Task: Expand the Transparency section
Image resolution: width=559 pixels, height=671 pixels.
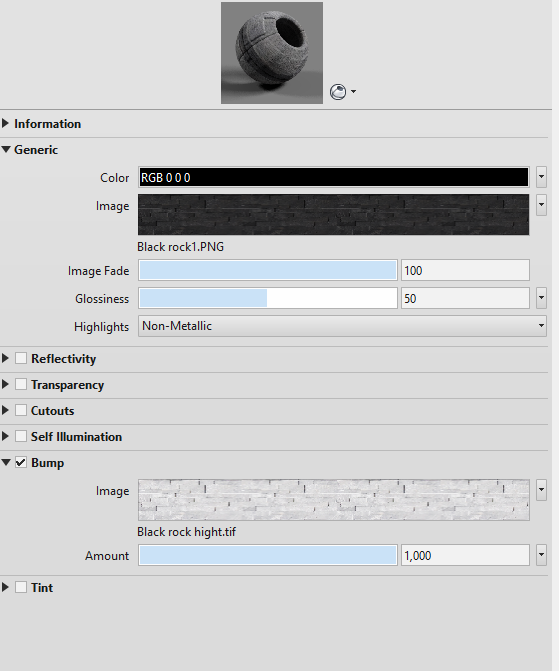Action: coord(5,384)
